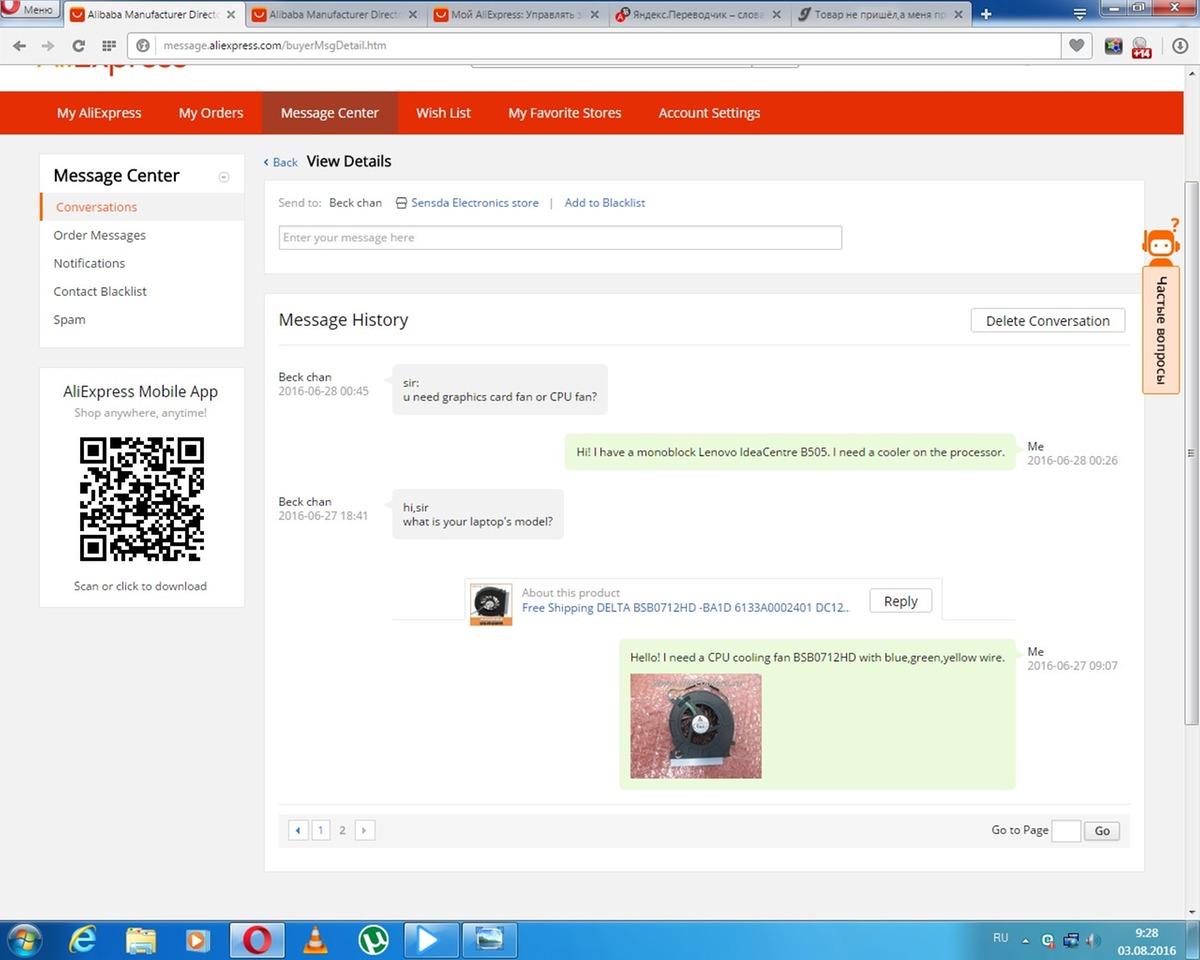Reload the page with refresh icon
Screen dimensions: 1200x960
click(x=78, y=46)
